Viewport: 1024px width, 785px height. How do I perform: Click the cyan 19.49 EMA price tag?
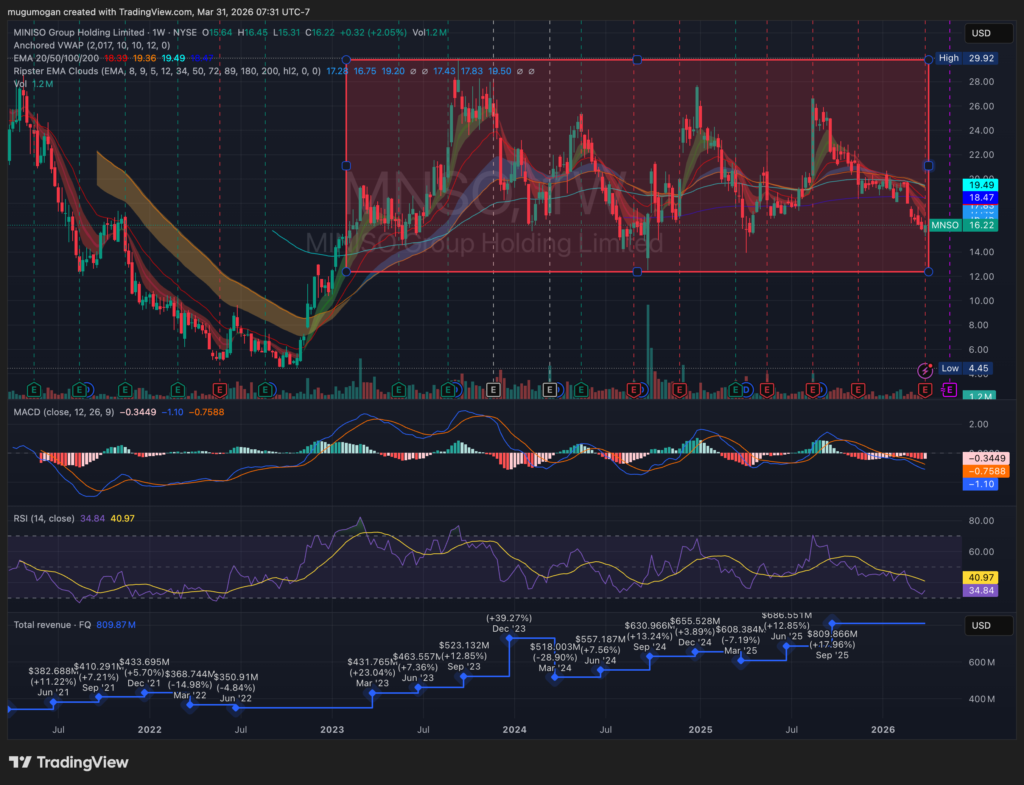pos(979,183)
